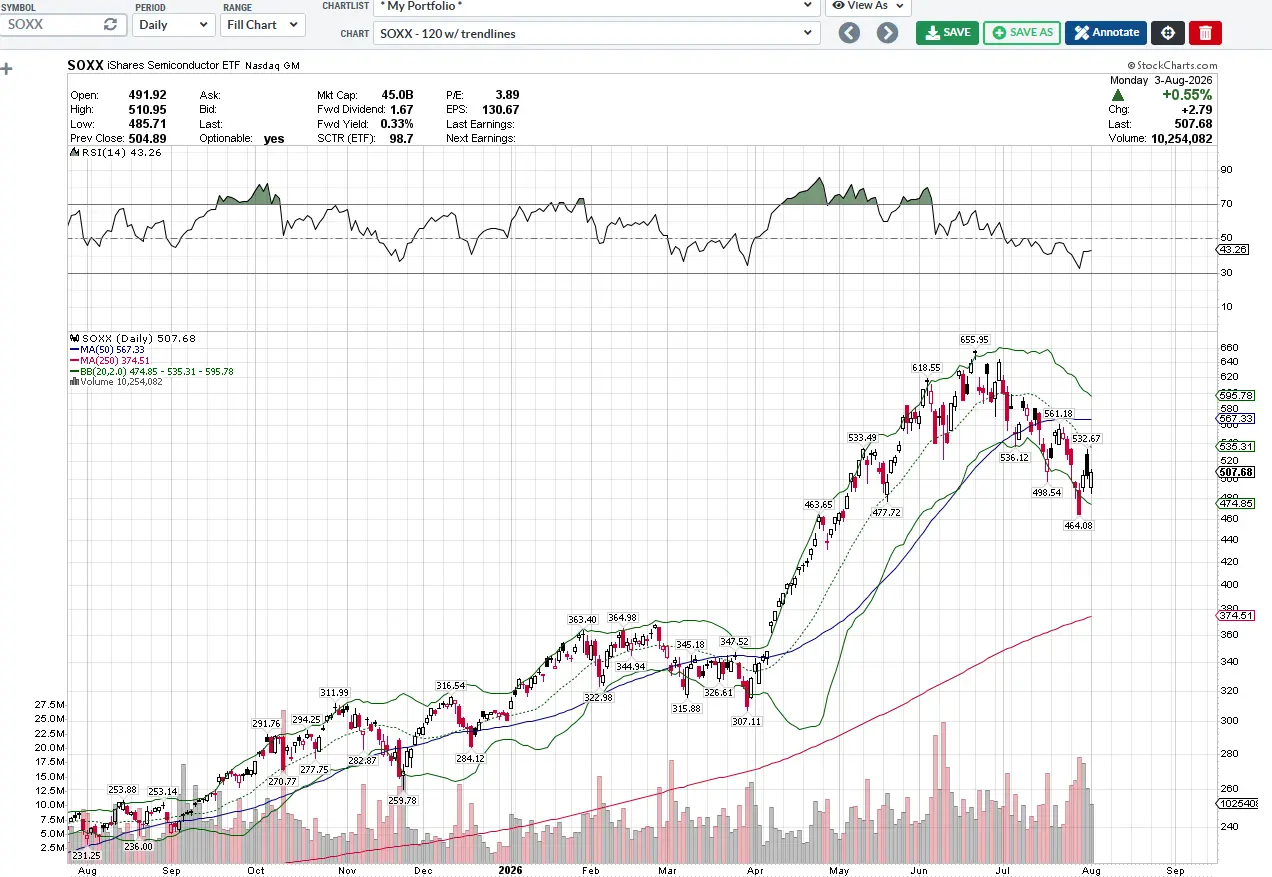Click the crosshair inspect icon button
Screen dimensions: 1272x877
1167,33
